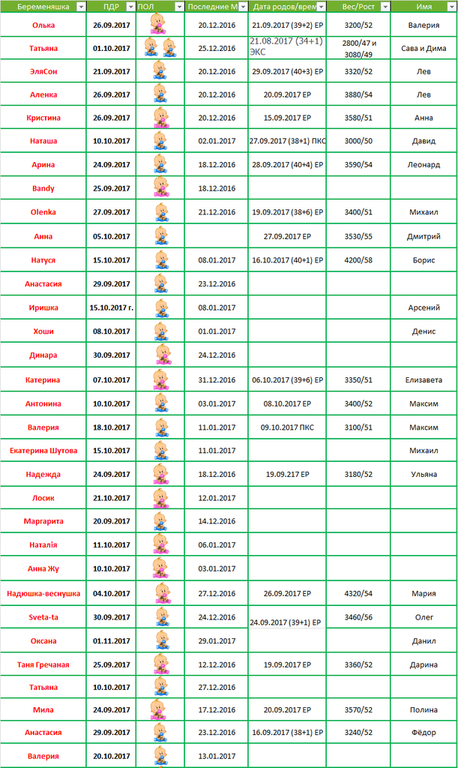458x768 pixels.
Task: Click the baby boy icon in Натуся's row
Action: click(x=161, y=260)
